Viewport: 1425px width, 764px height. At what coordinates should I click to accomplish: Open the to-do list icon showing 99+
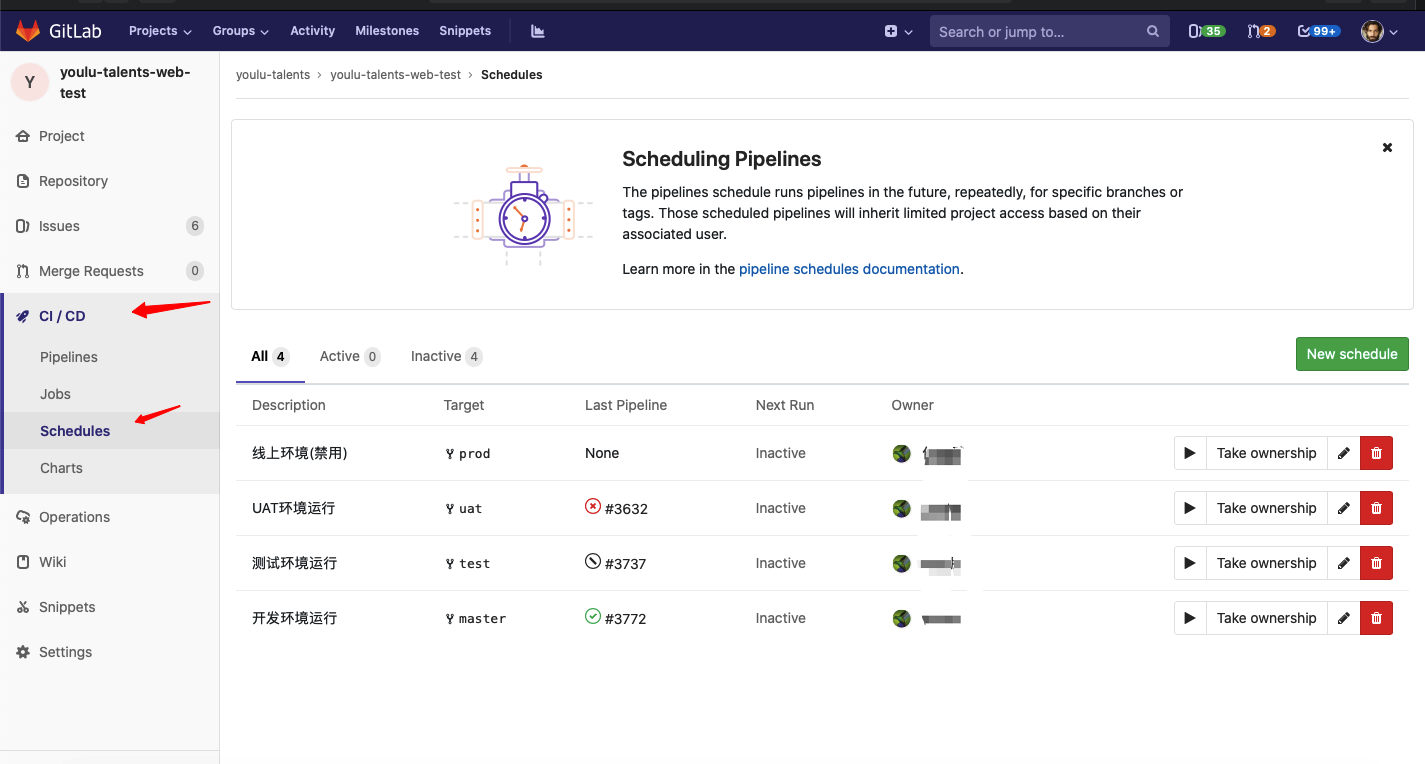pyautogui.click(x=1318, y=31)
